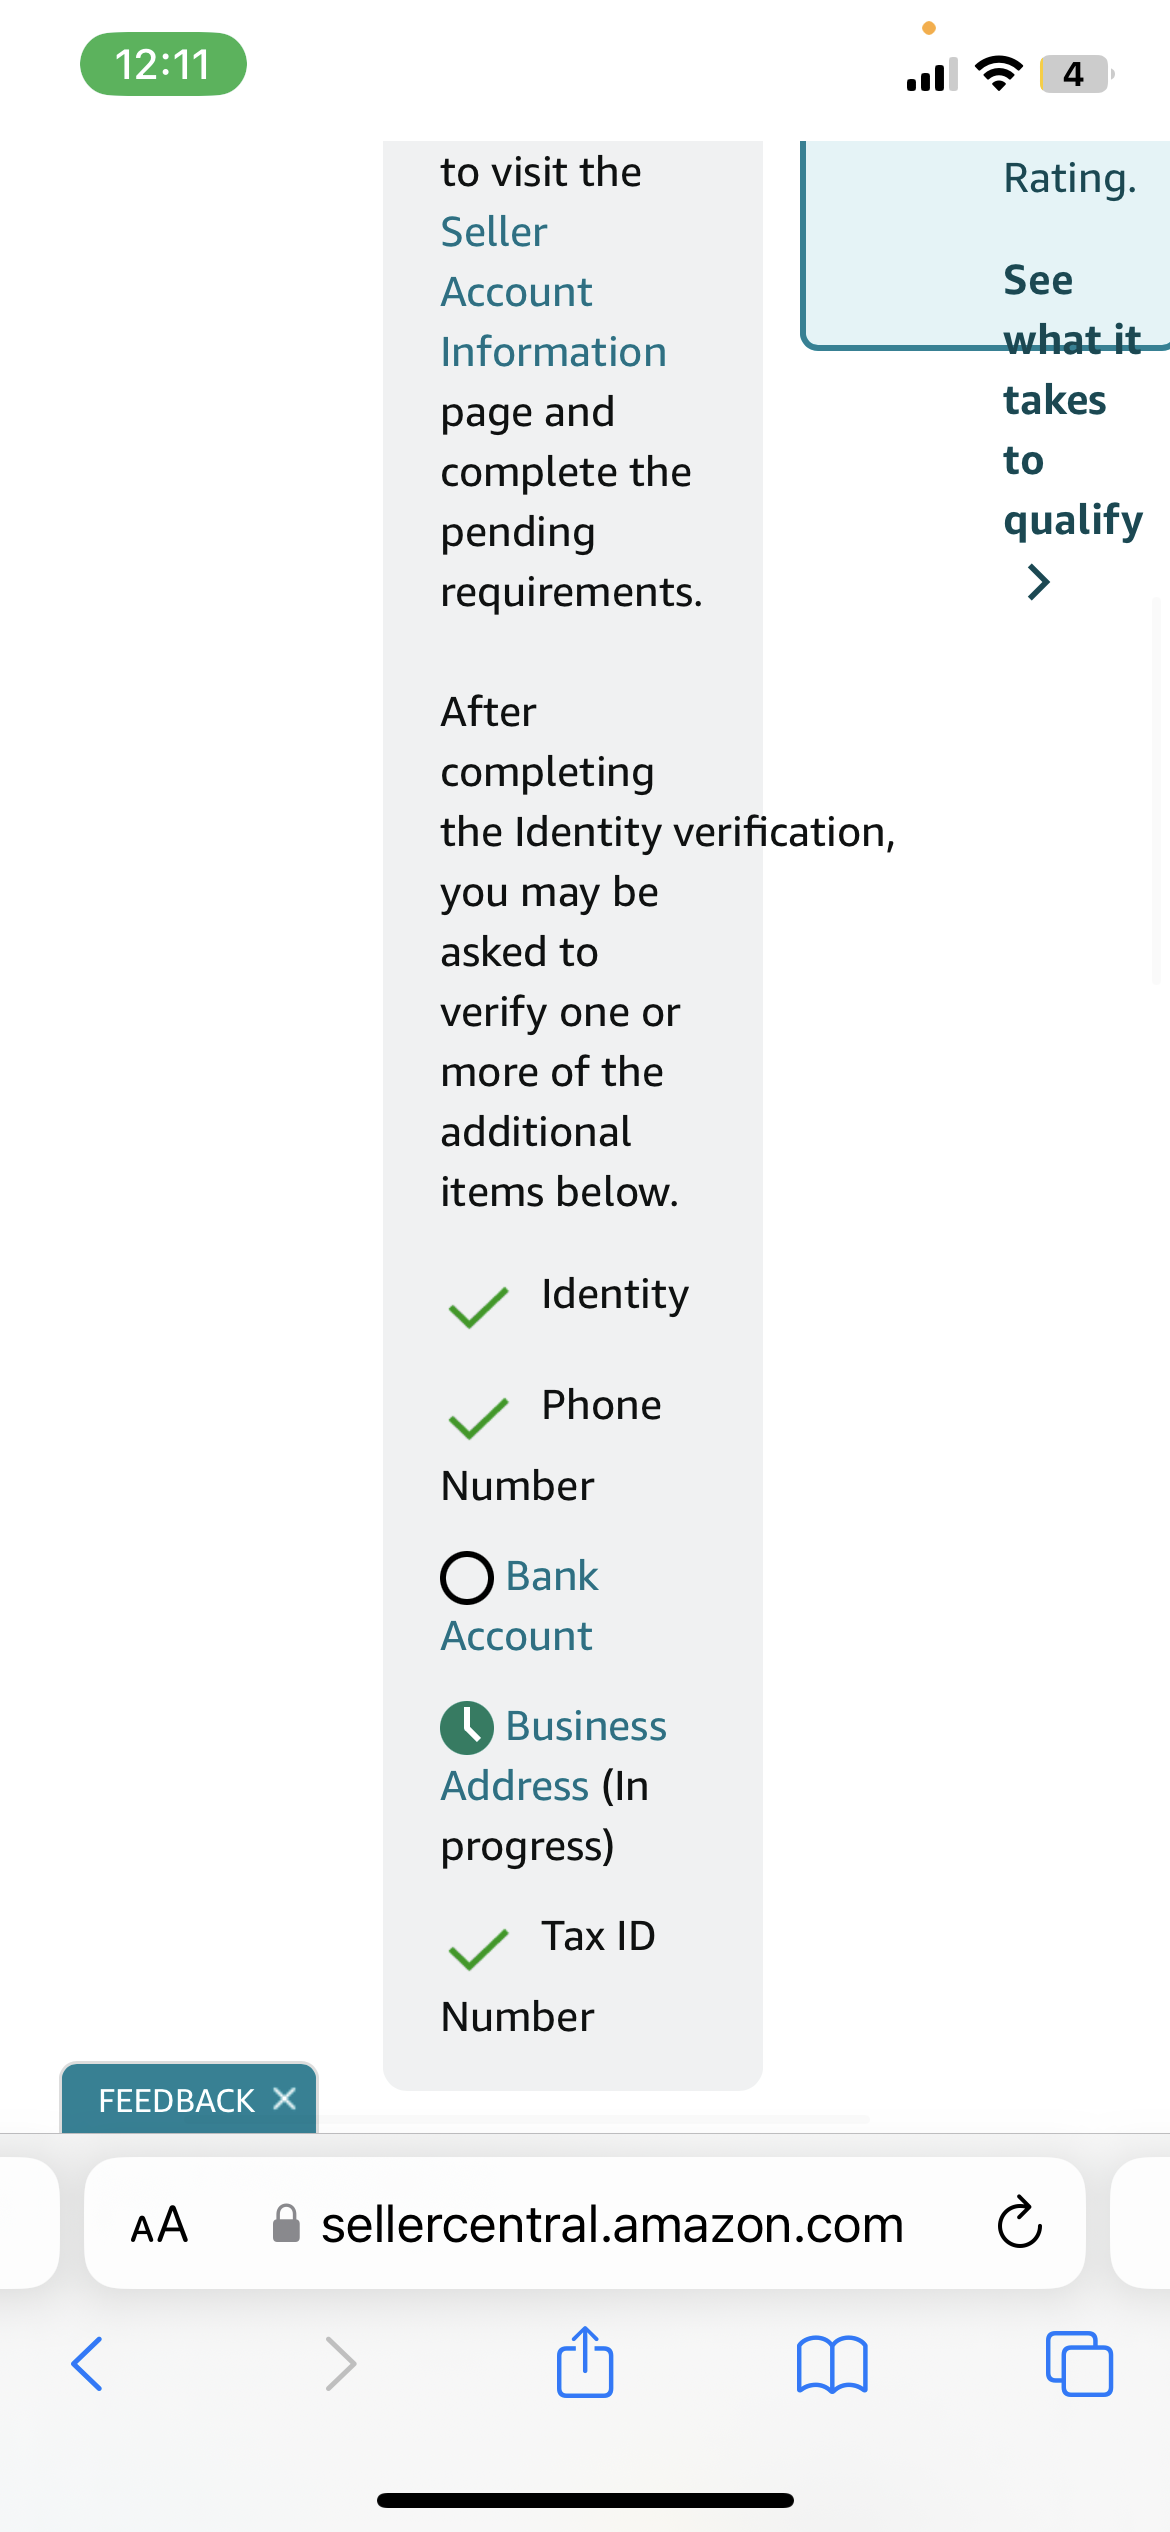Image resolution: width=1170 pixels, height=2532 pixels.
Task: Expand the See what it takes chevron
Action: 1039,581
